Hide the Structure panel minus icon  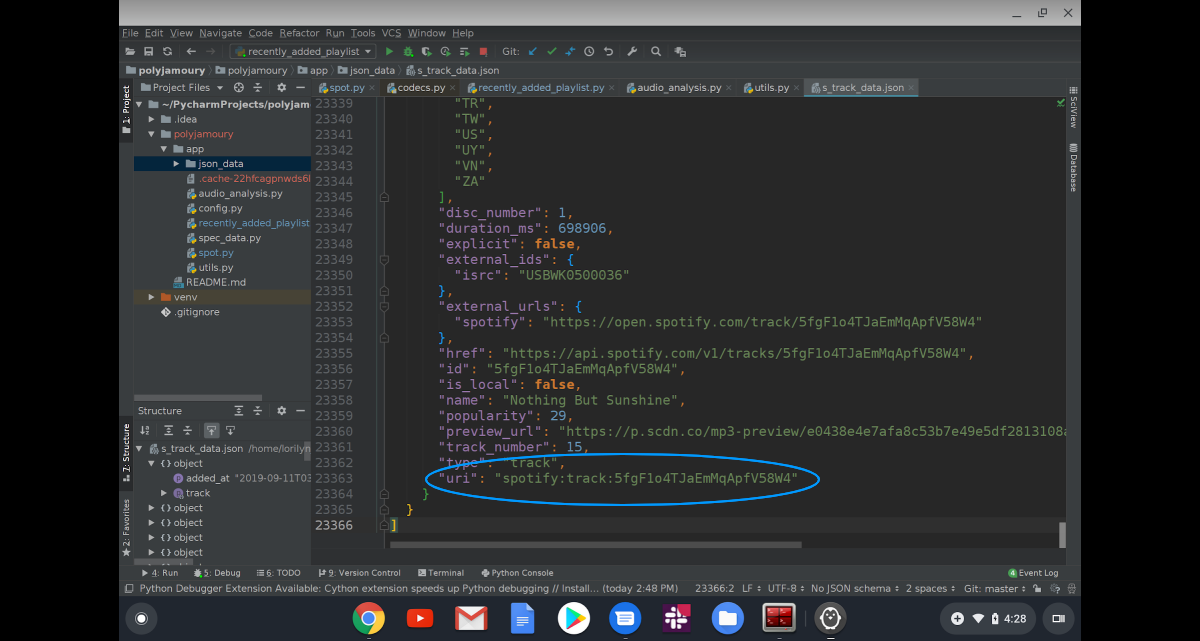click(300, 411)
